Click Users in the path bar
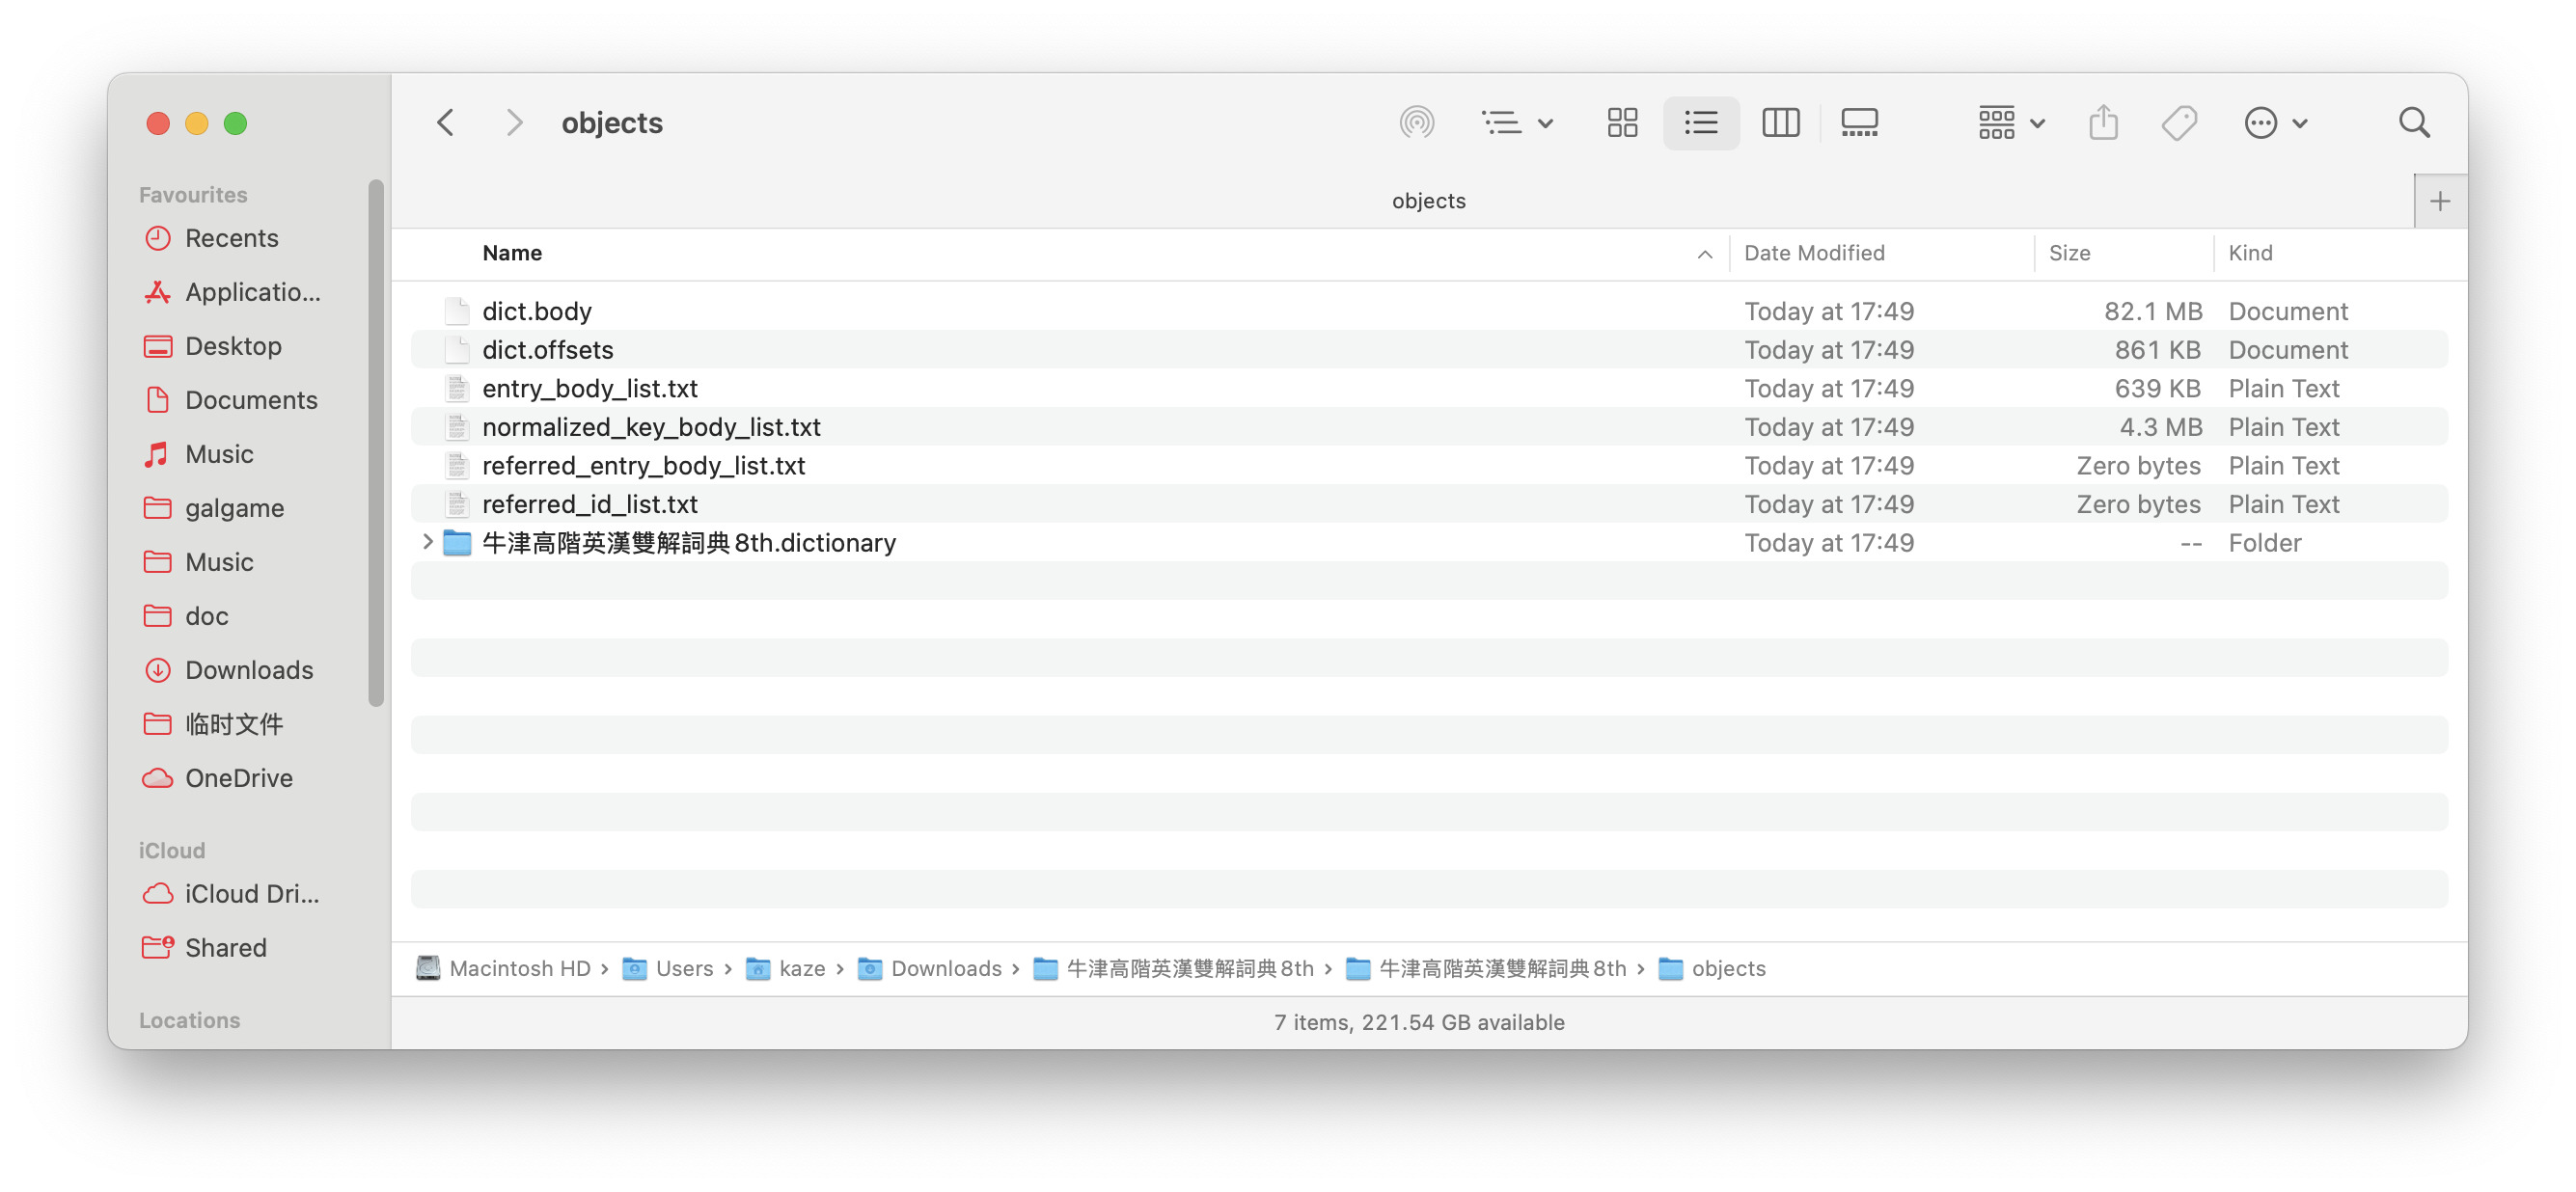 point(684,968)
